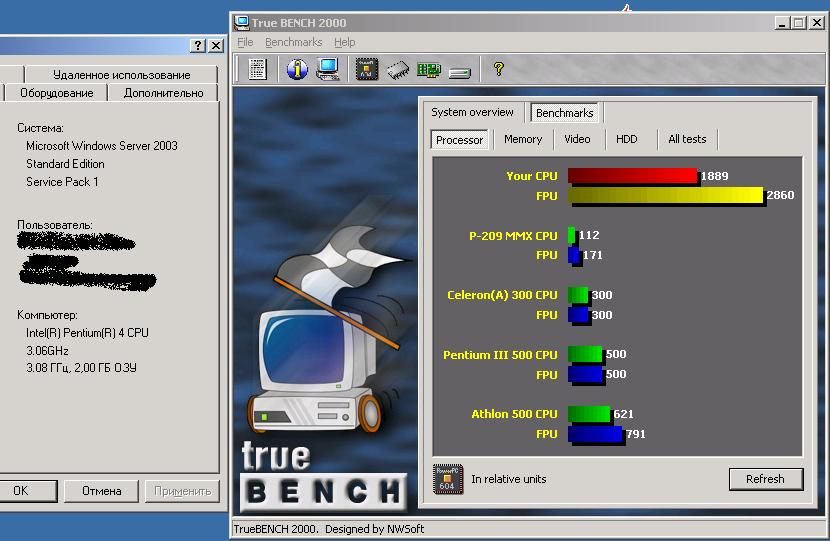Image resolution: width=830 pixels, height=541 pixels.
Task: Open the All tests tab
Action: [686, 139]
